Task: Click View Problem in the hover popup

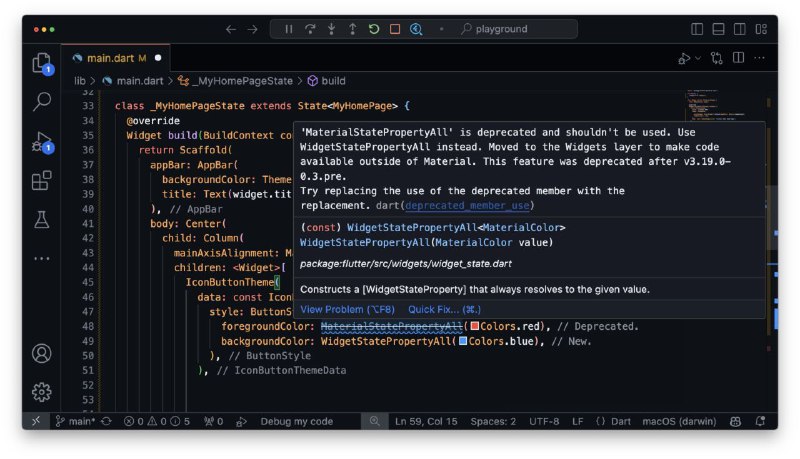Action: point(347,310)
